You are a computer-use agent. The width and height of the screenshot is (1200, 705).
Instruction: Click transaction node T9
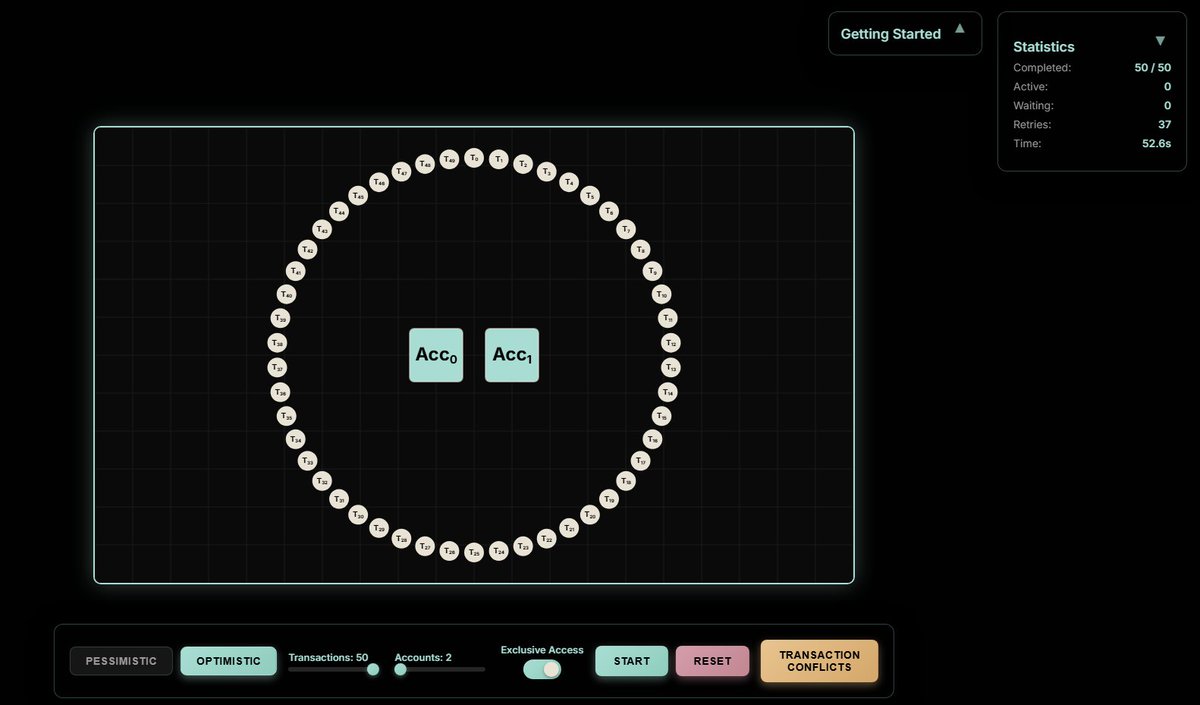point(653,271)
